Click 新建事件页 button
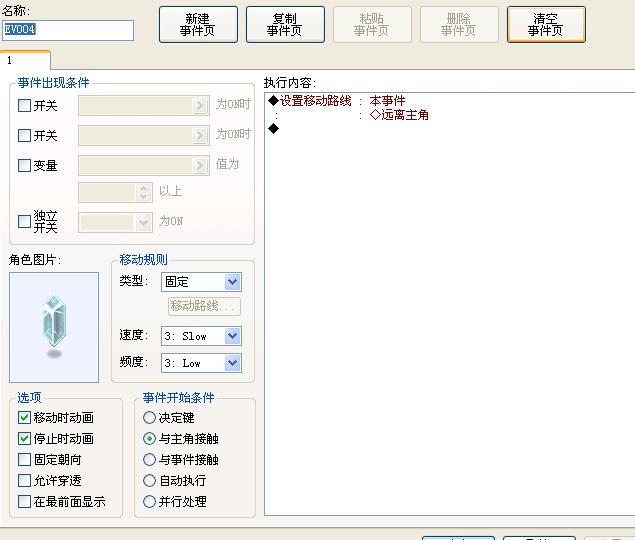The width and height of the screenshot is (635, 540). point(198,24)
